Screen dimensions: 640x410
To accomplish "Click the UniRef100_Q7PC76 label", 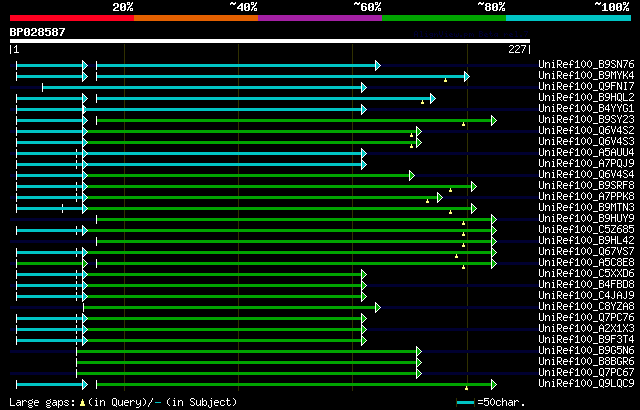I will (586, 318).
